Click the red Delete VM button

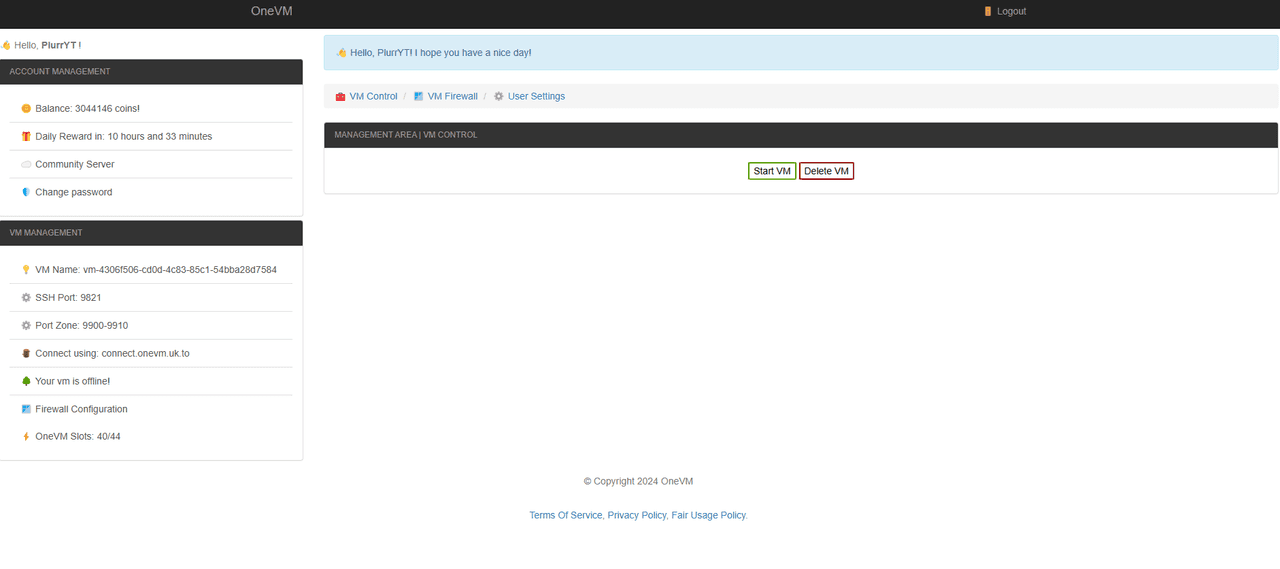(x=827, y=171)
